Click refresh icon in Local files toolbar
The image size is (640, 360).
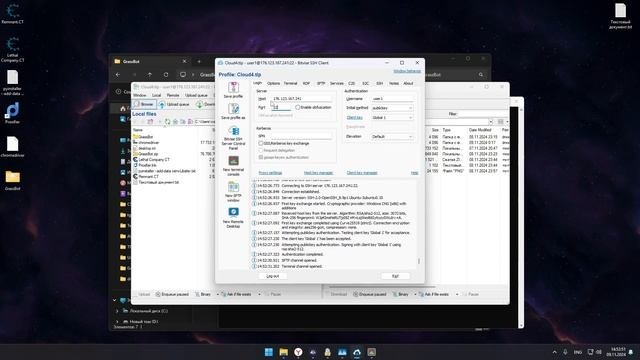coord(167,122)
